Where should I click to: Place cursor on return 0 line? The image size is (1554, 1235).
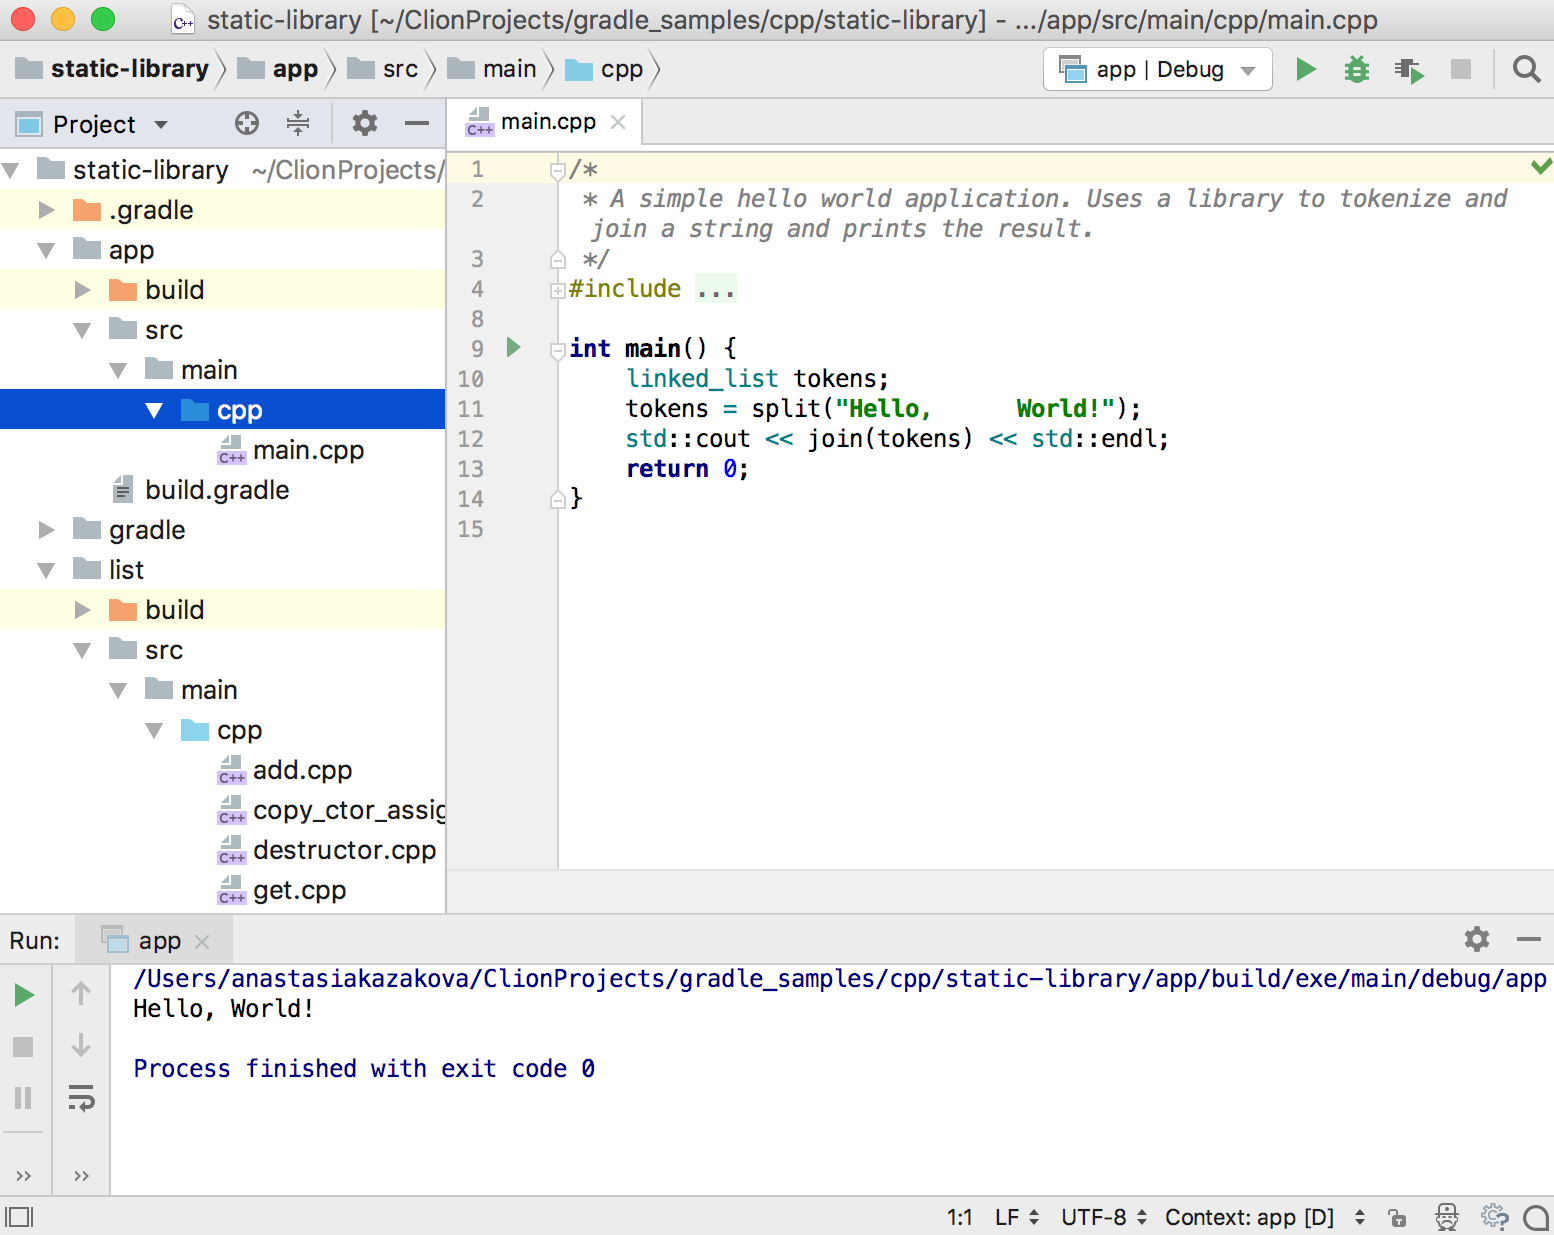(687, 469)
